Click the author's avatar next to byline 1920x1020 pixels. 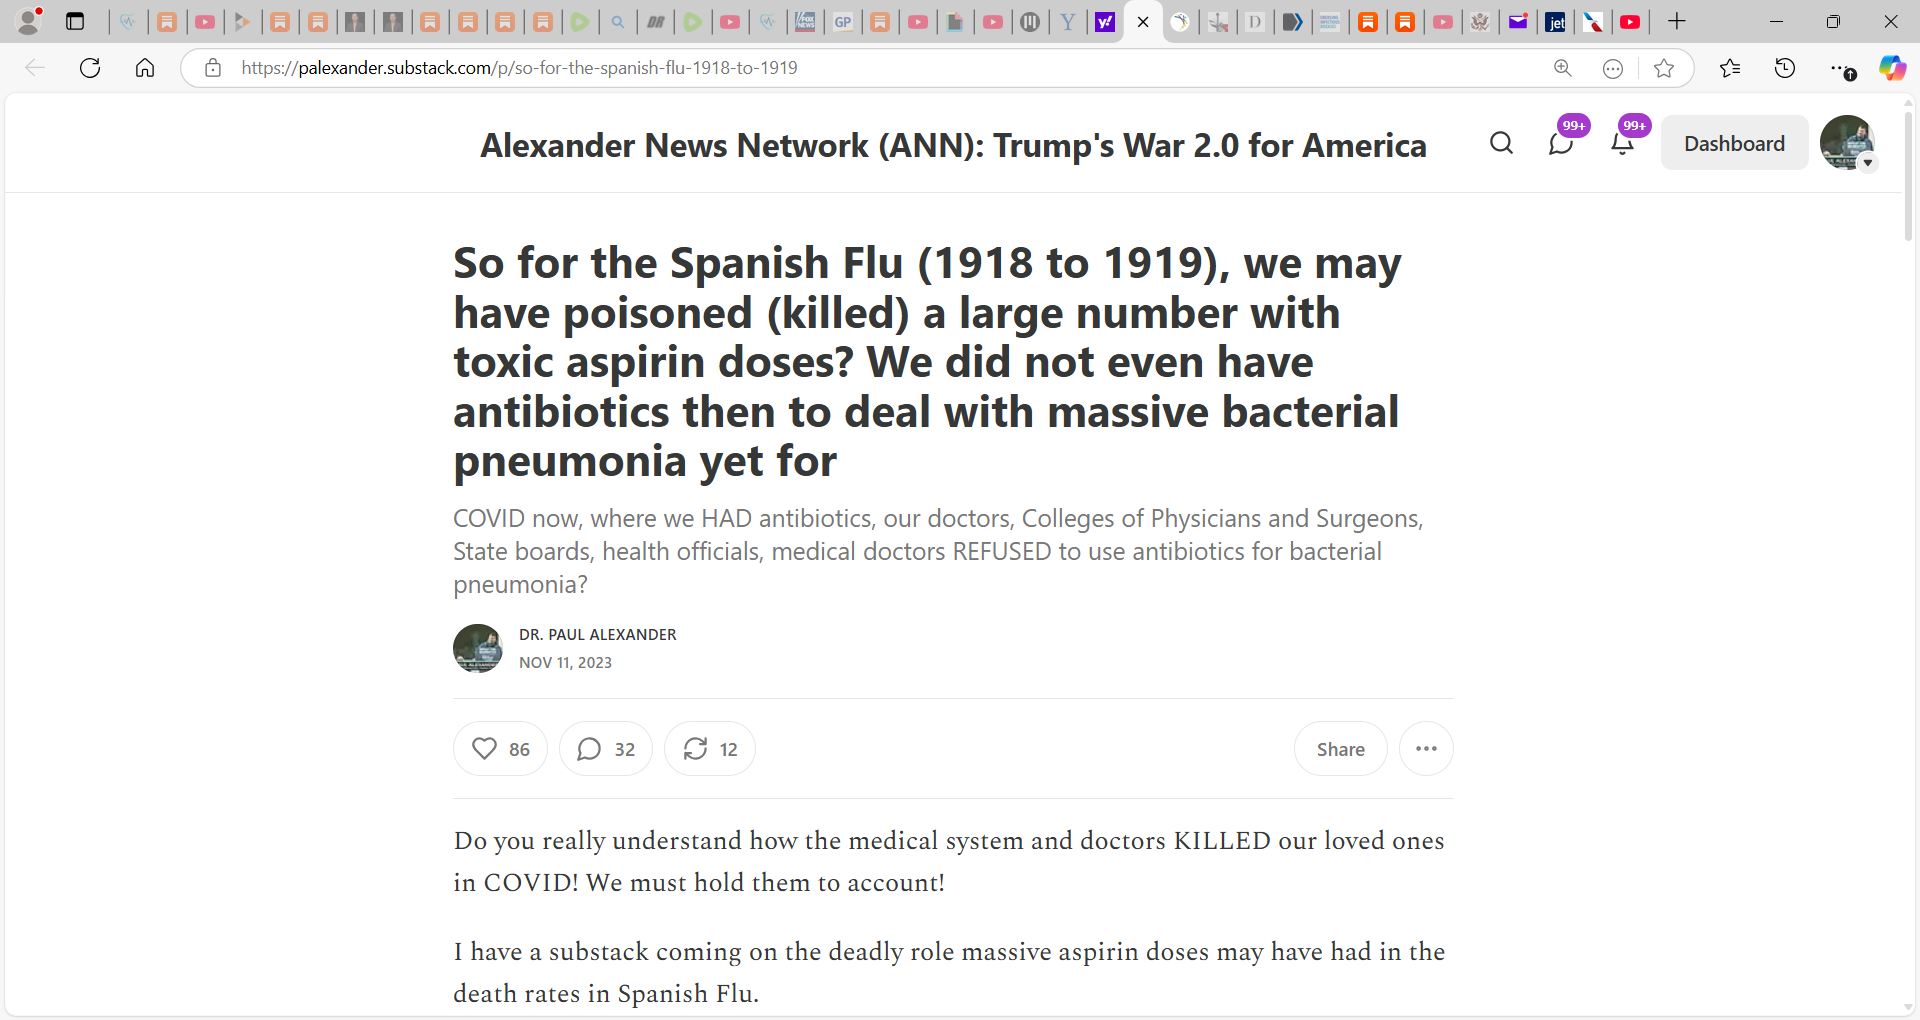[478, 648]
